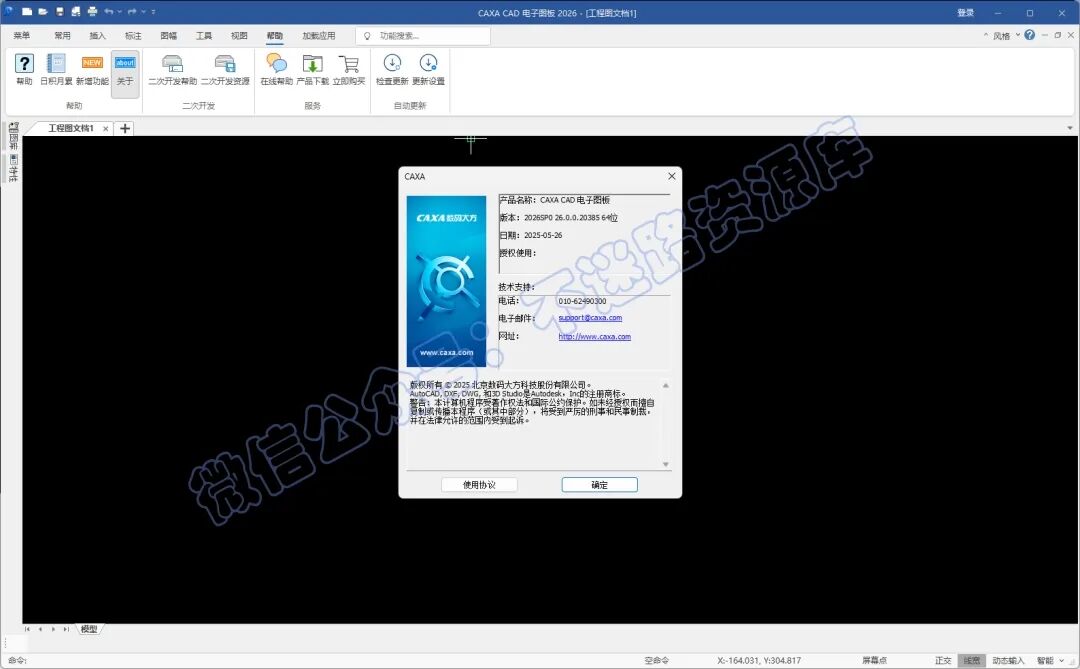Go to last layout tab with navigation arrow
Image resolution: width=1080 pixels, height=669 pixels.
tap(66, 629)
